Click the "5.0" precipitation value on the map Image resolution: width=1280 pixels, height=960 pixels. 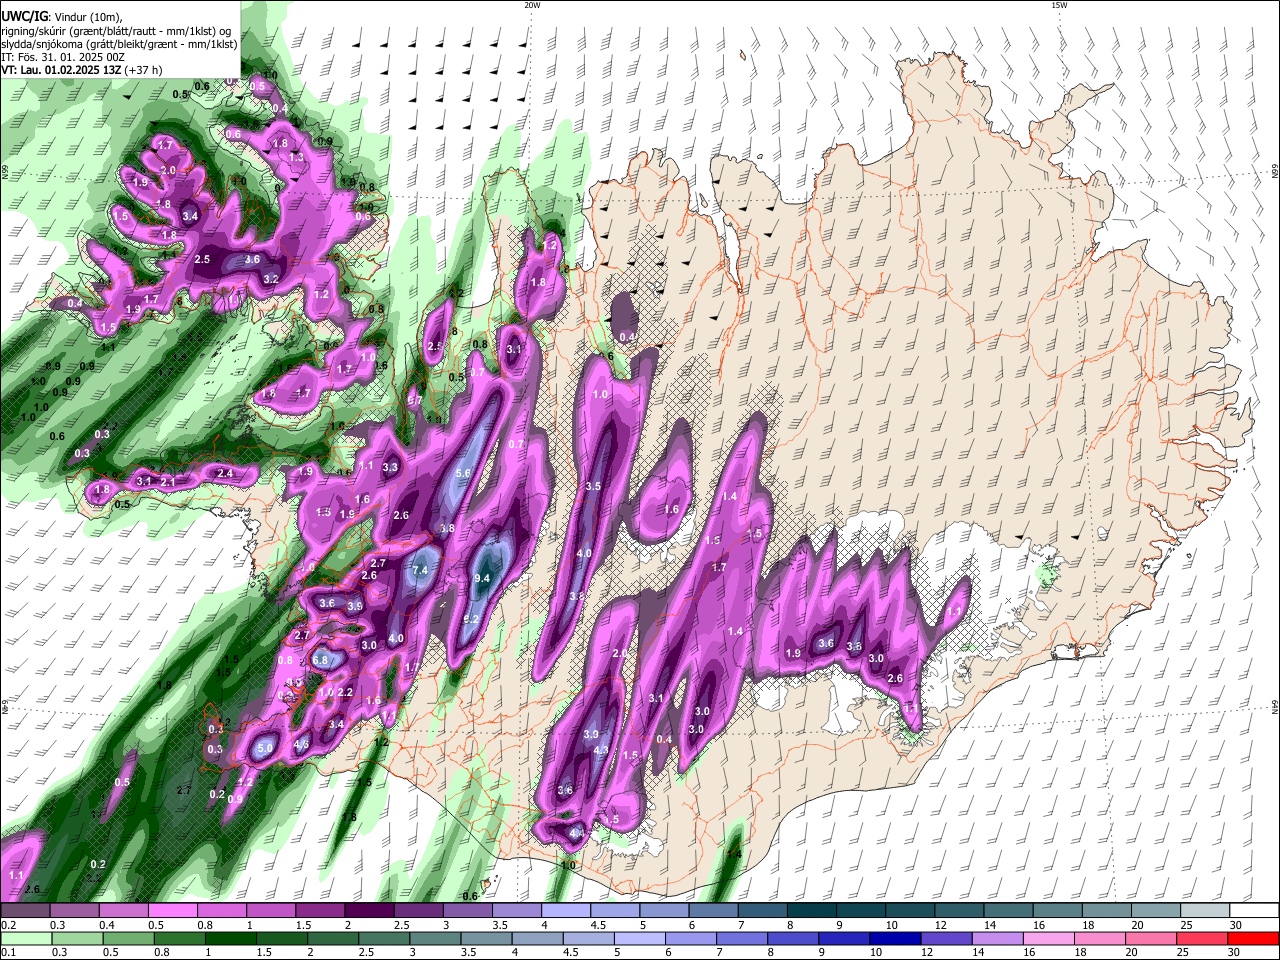point(265,747)
